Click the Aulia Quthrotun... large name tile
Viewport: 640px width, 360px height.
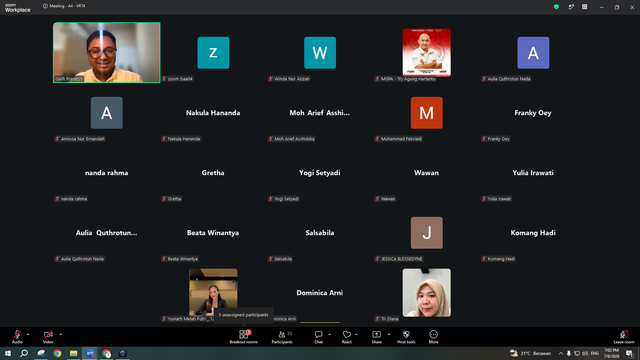(x=107, y=233)
